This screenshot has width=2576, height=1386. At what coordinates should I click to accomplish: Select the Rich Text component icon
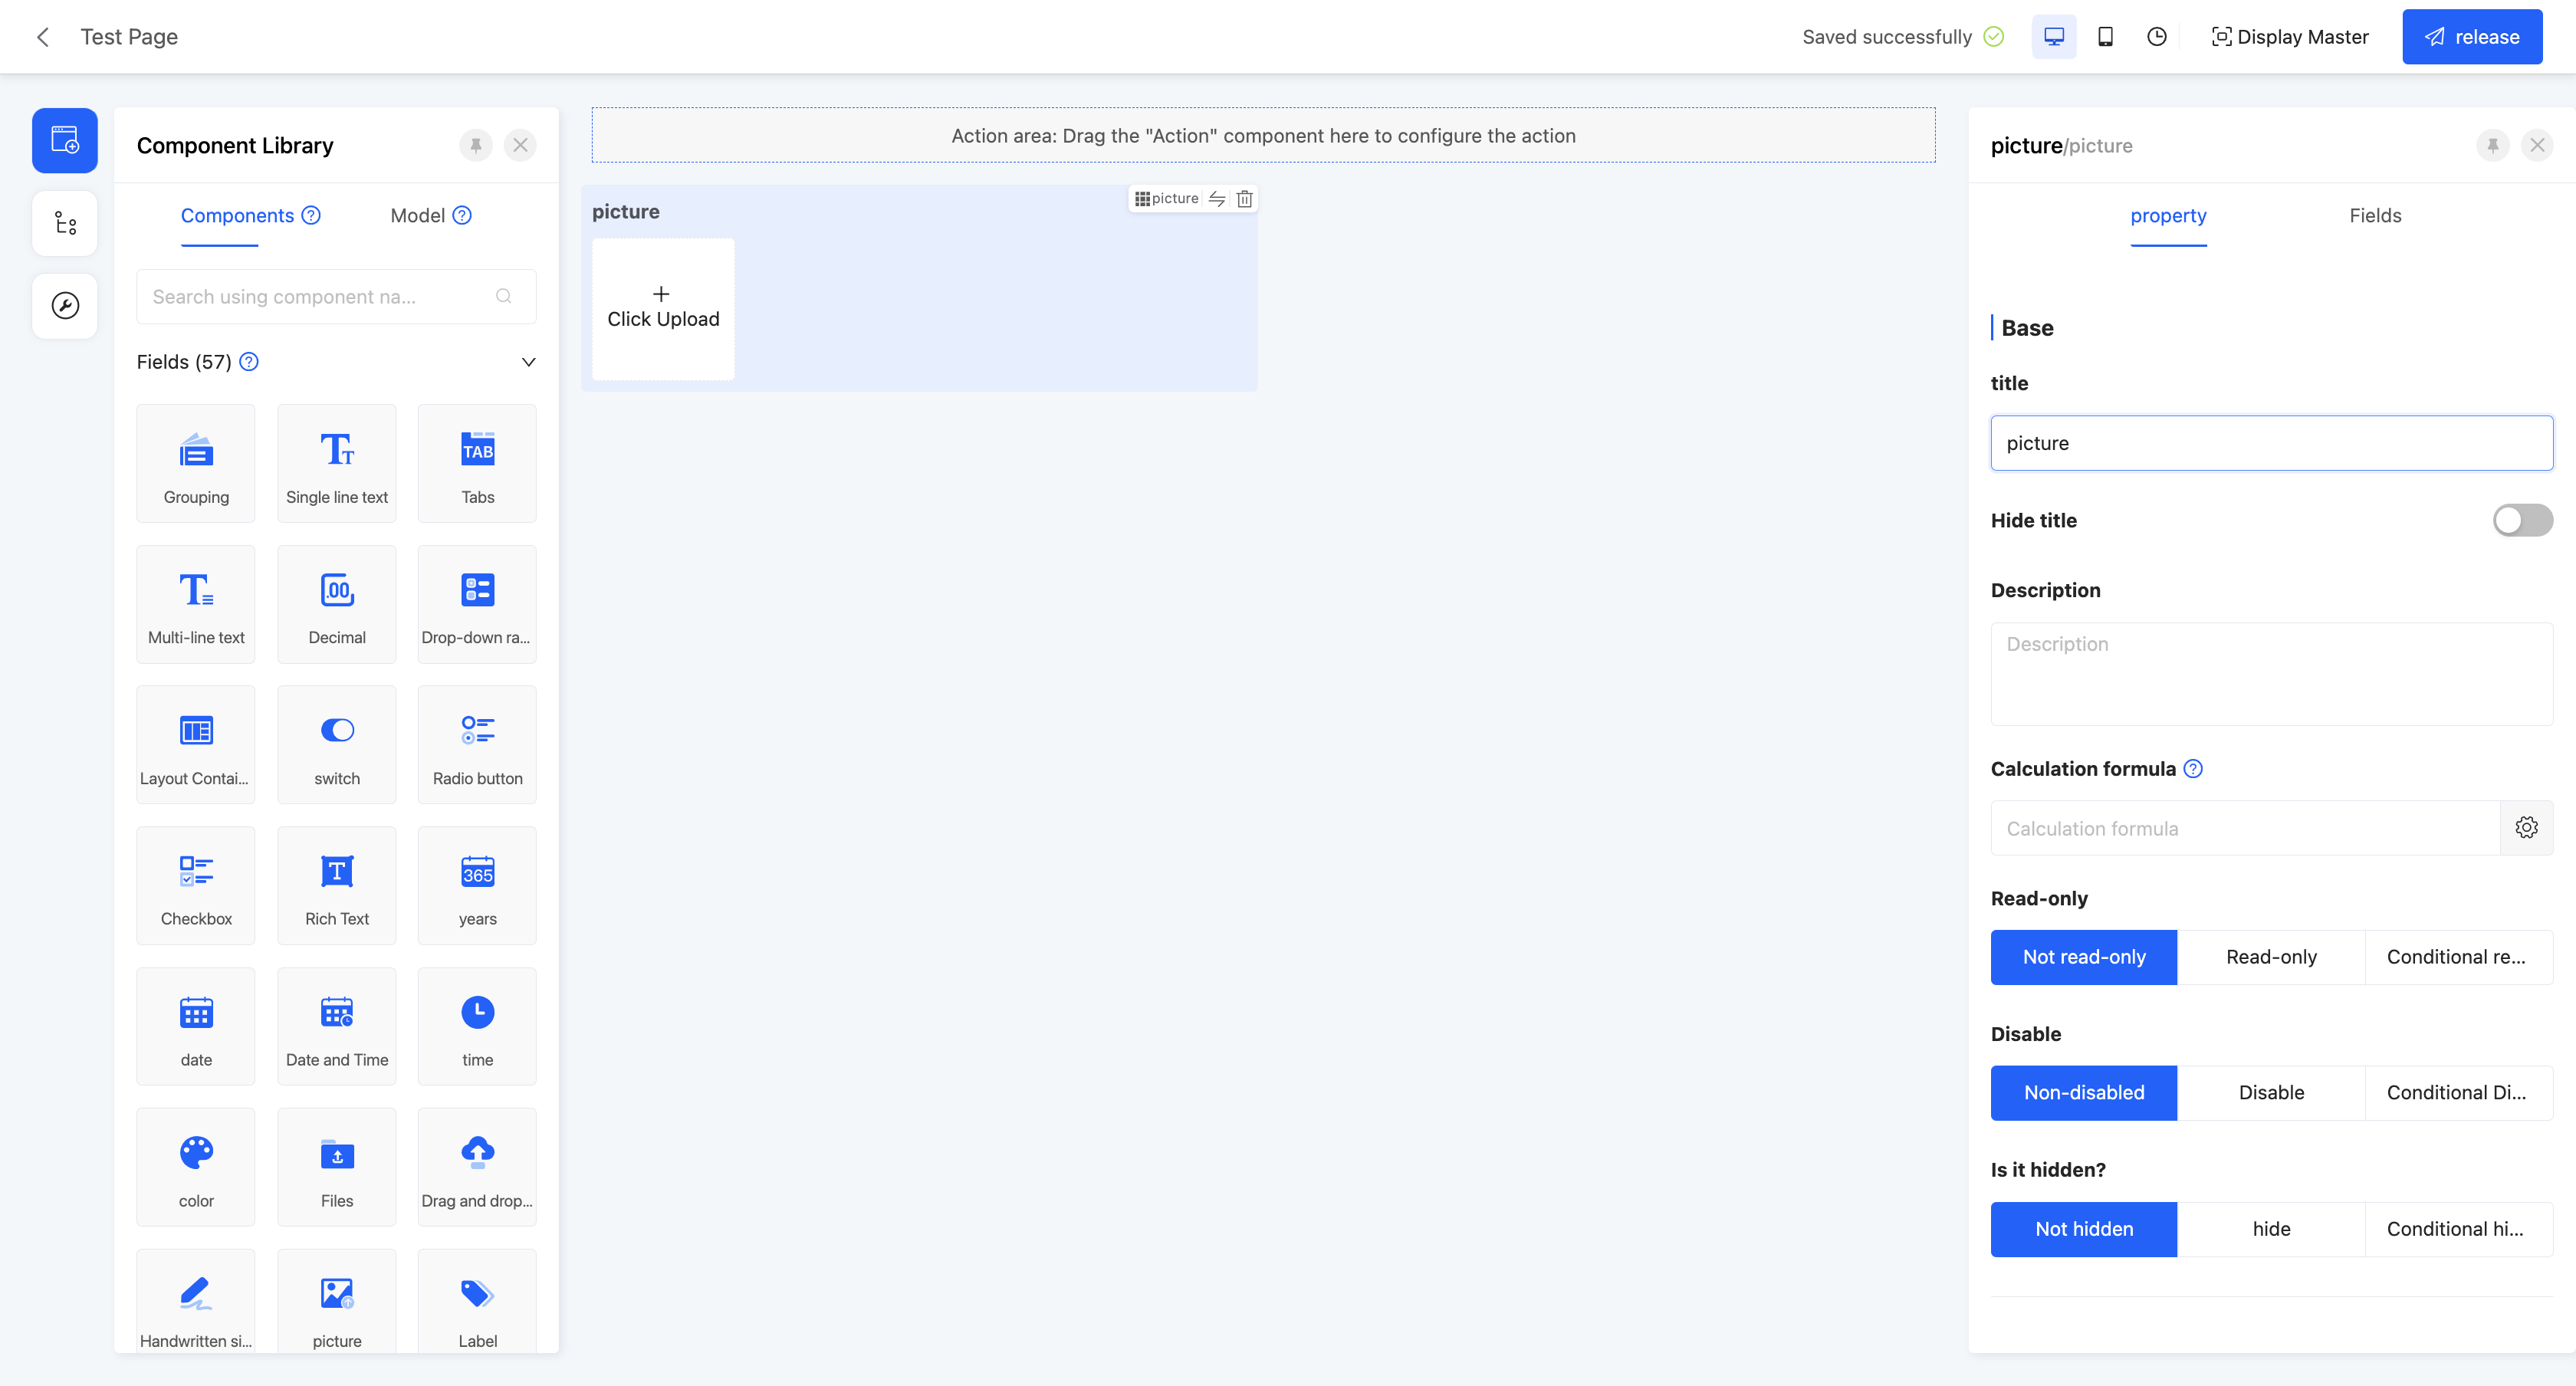point(336,885)
